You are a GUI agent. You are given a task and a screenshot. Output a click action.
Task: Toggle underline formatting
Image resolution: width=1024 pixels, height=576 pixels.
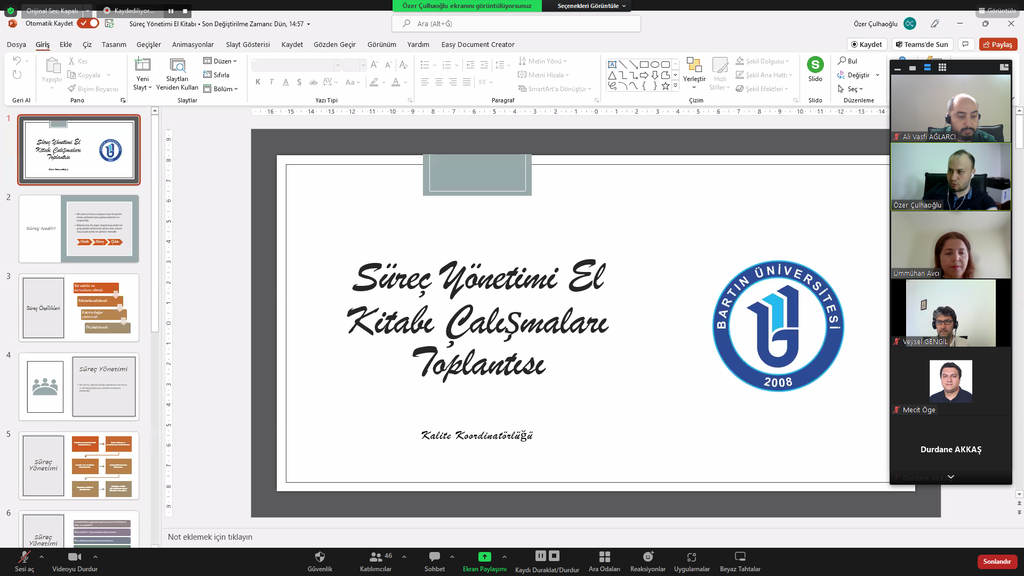tap(285, 82)
